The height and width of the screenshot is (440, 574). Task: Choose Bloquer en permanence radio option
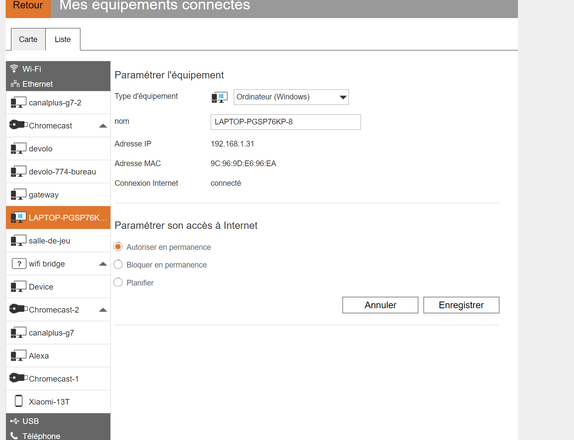(118, 264)
